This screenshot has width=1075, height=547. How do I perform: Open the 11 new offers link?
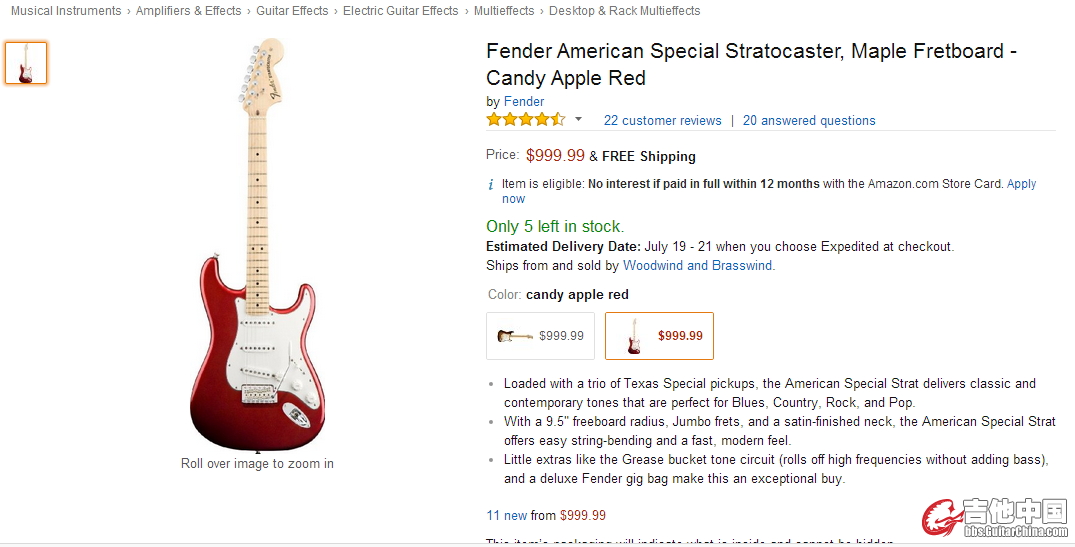507,516
